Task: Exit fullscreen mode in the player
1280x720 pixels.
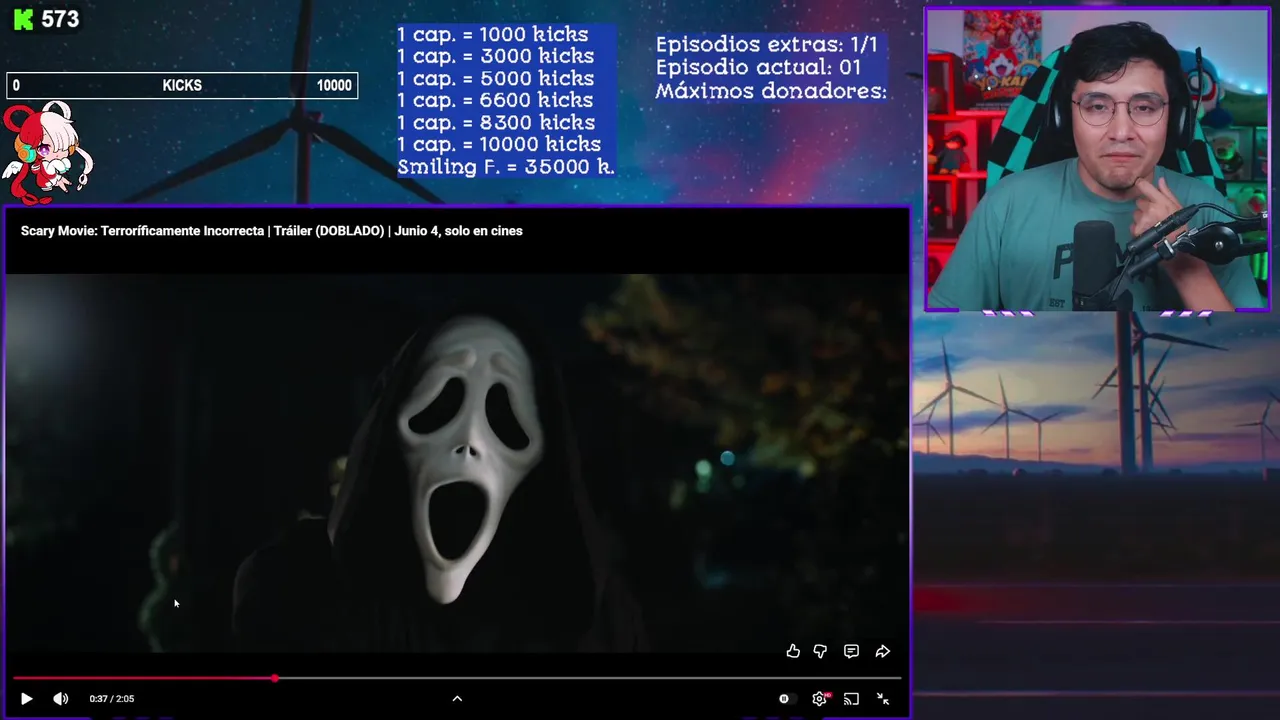Action: click(x=883, y=699)
